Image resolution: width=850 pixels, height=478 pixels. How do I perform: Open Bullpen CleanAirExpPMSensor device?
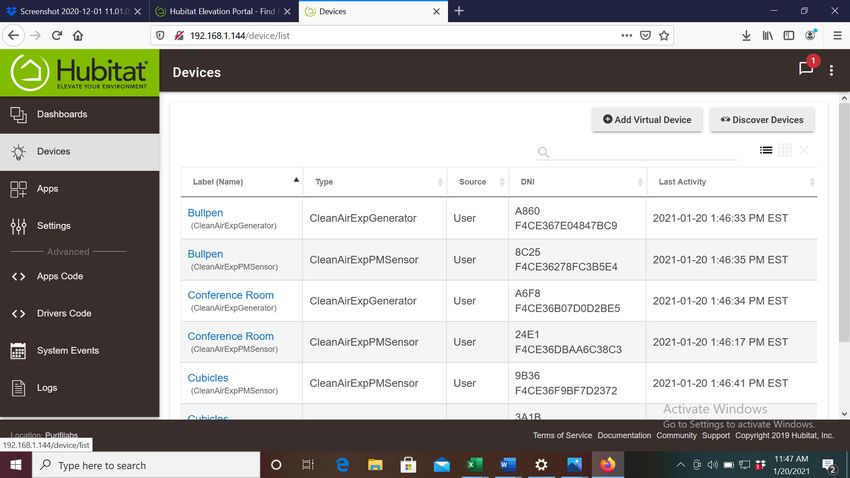point(205,254)
